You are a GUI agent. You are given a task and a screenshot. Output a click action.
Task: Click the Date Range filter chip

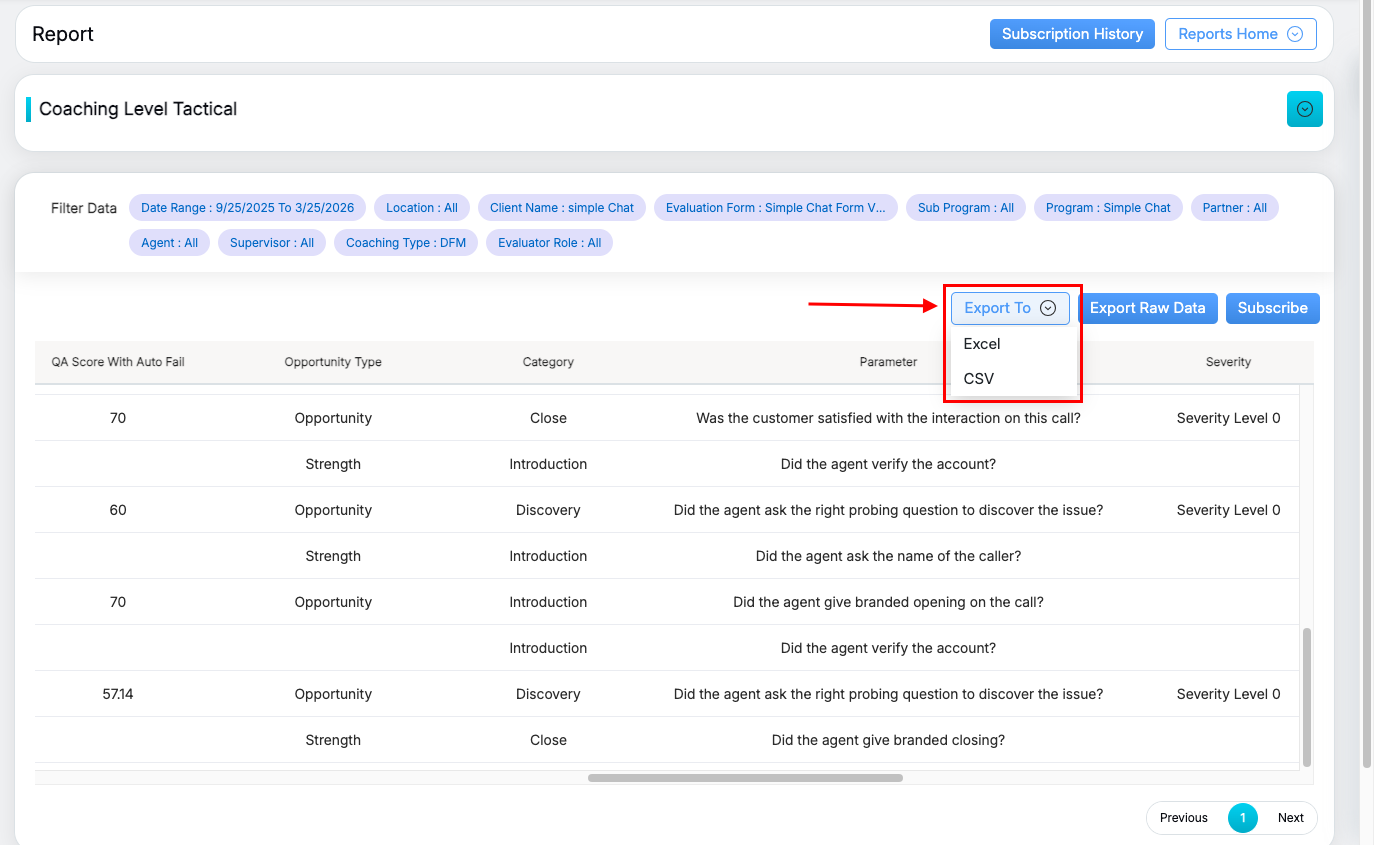click(247, 208)
